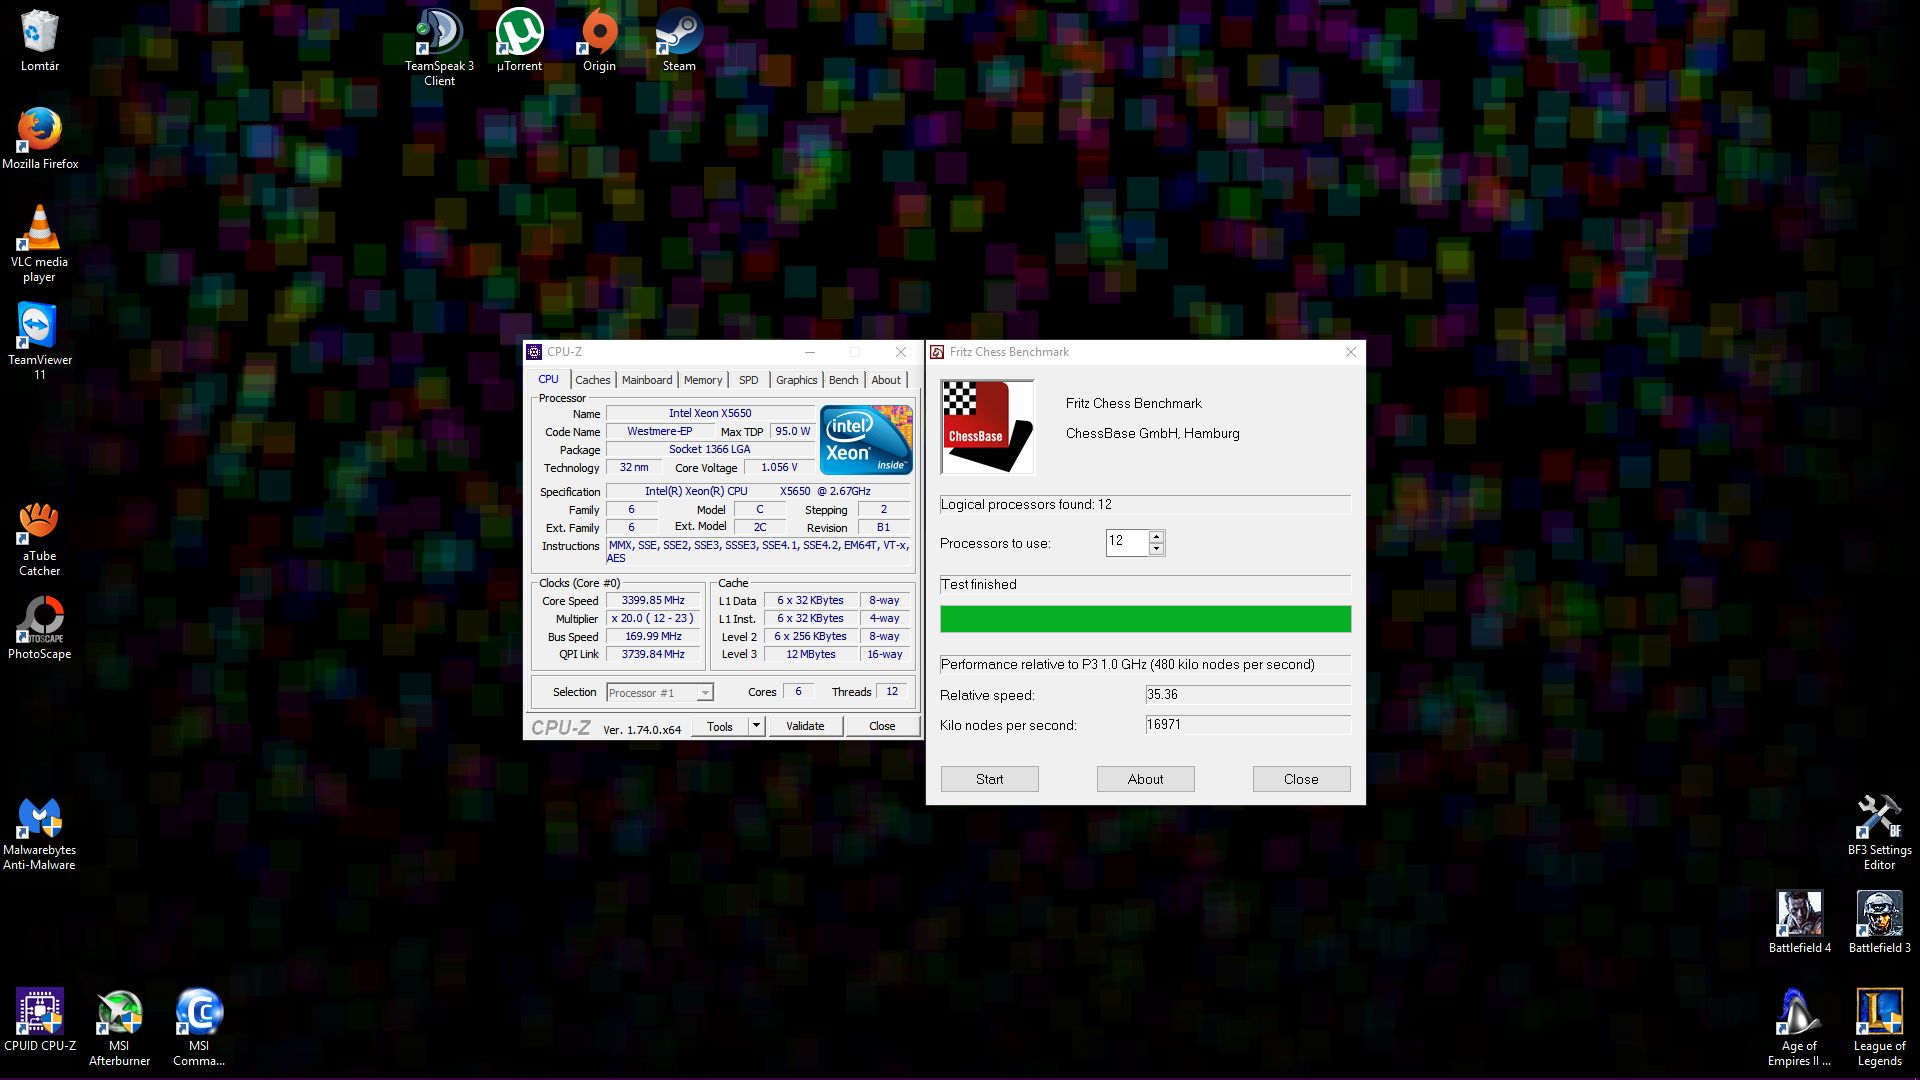Screen dimensions: 1920x1080
Task: Open the Steam desktop shortcut
Action: click(x=679, y=41)
